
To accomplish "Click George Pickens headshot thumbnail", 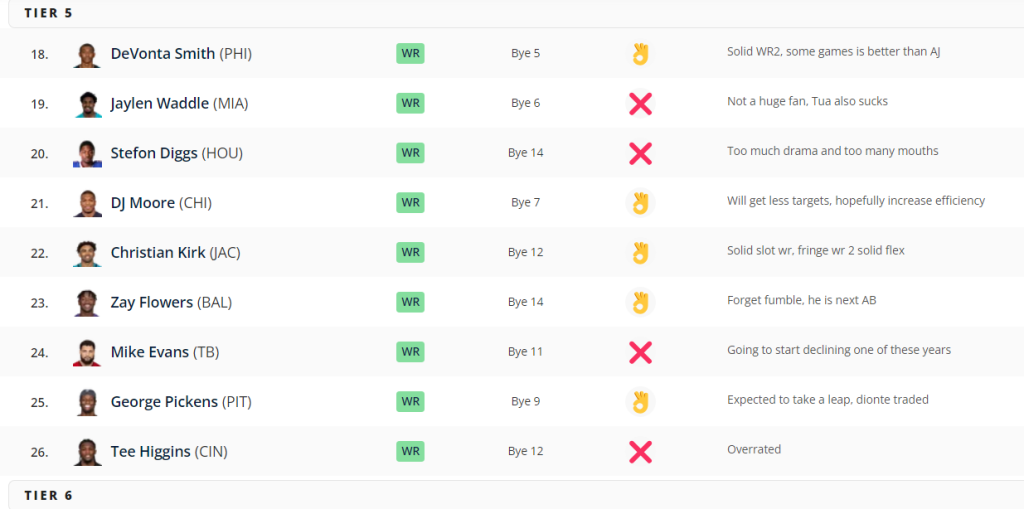I will pyautogui.click(x=88, y=402).
